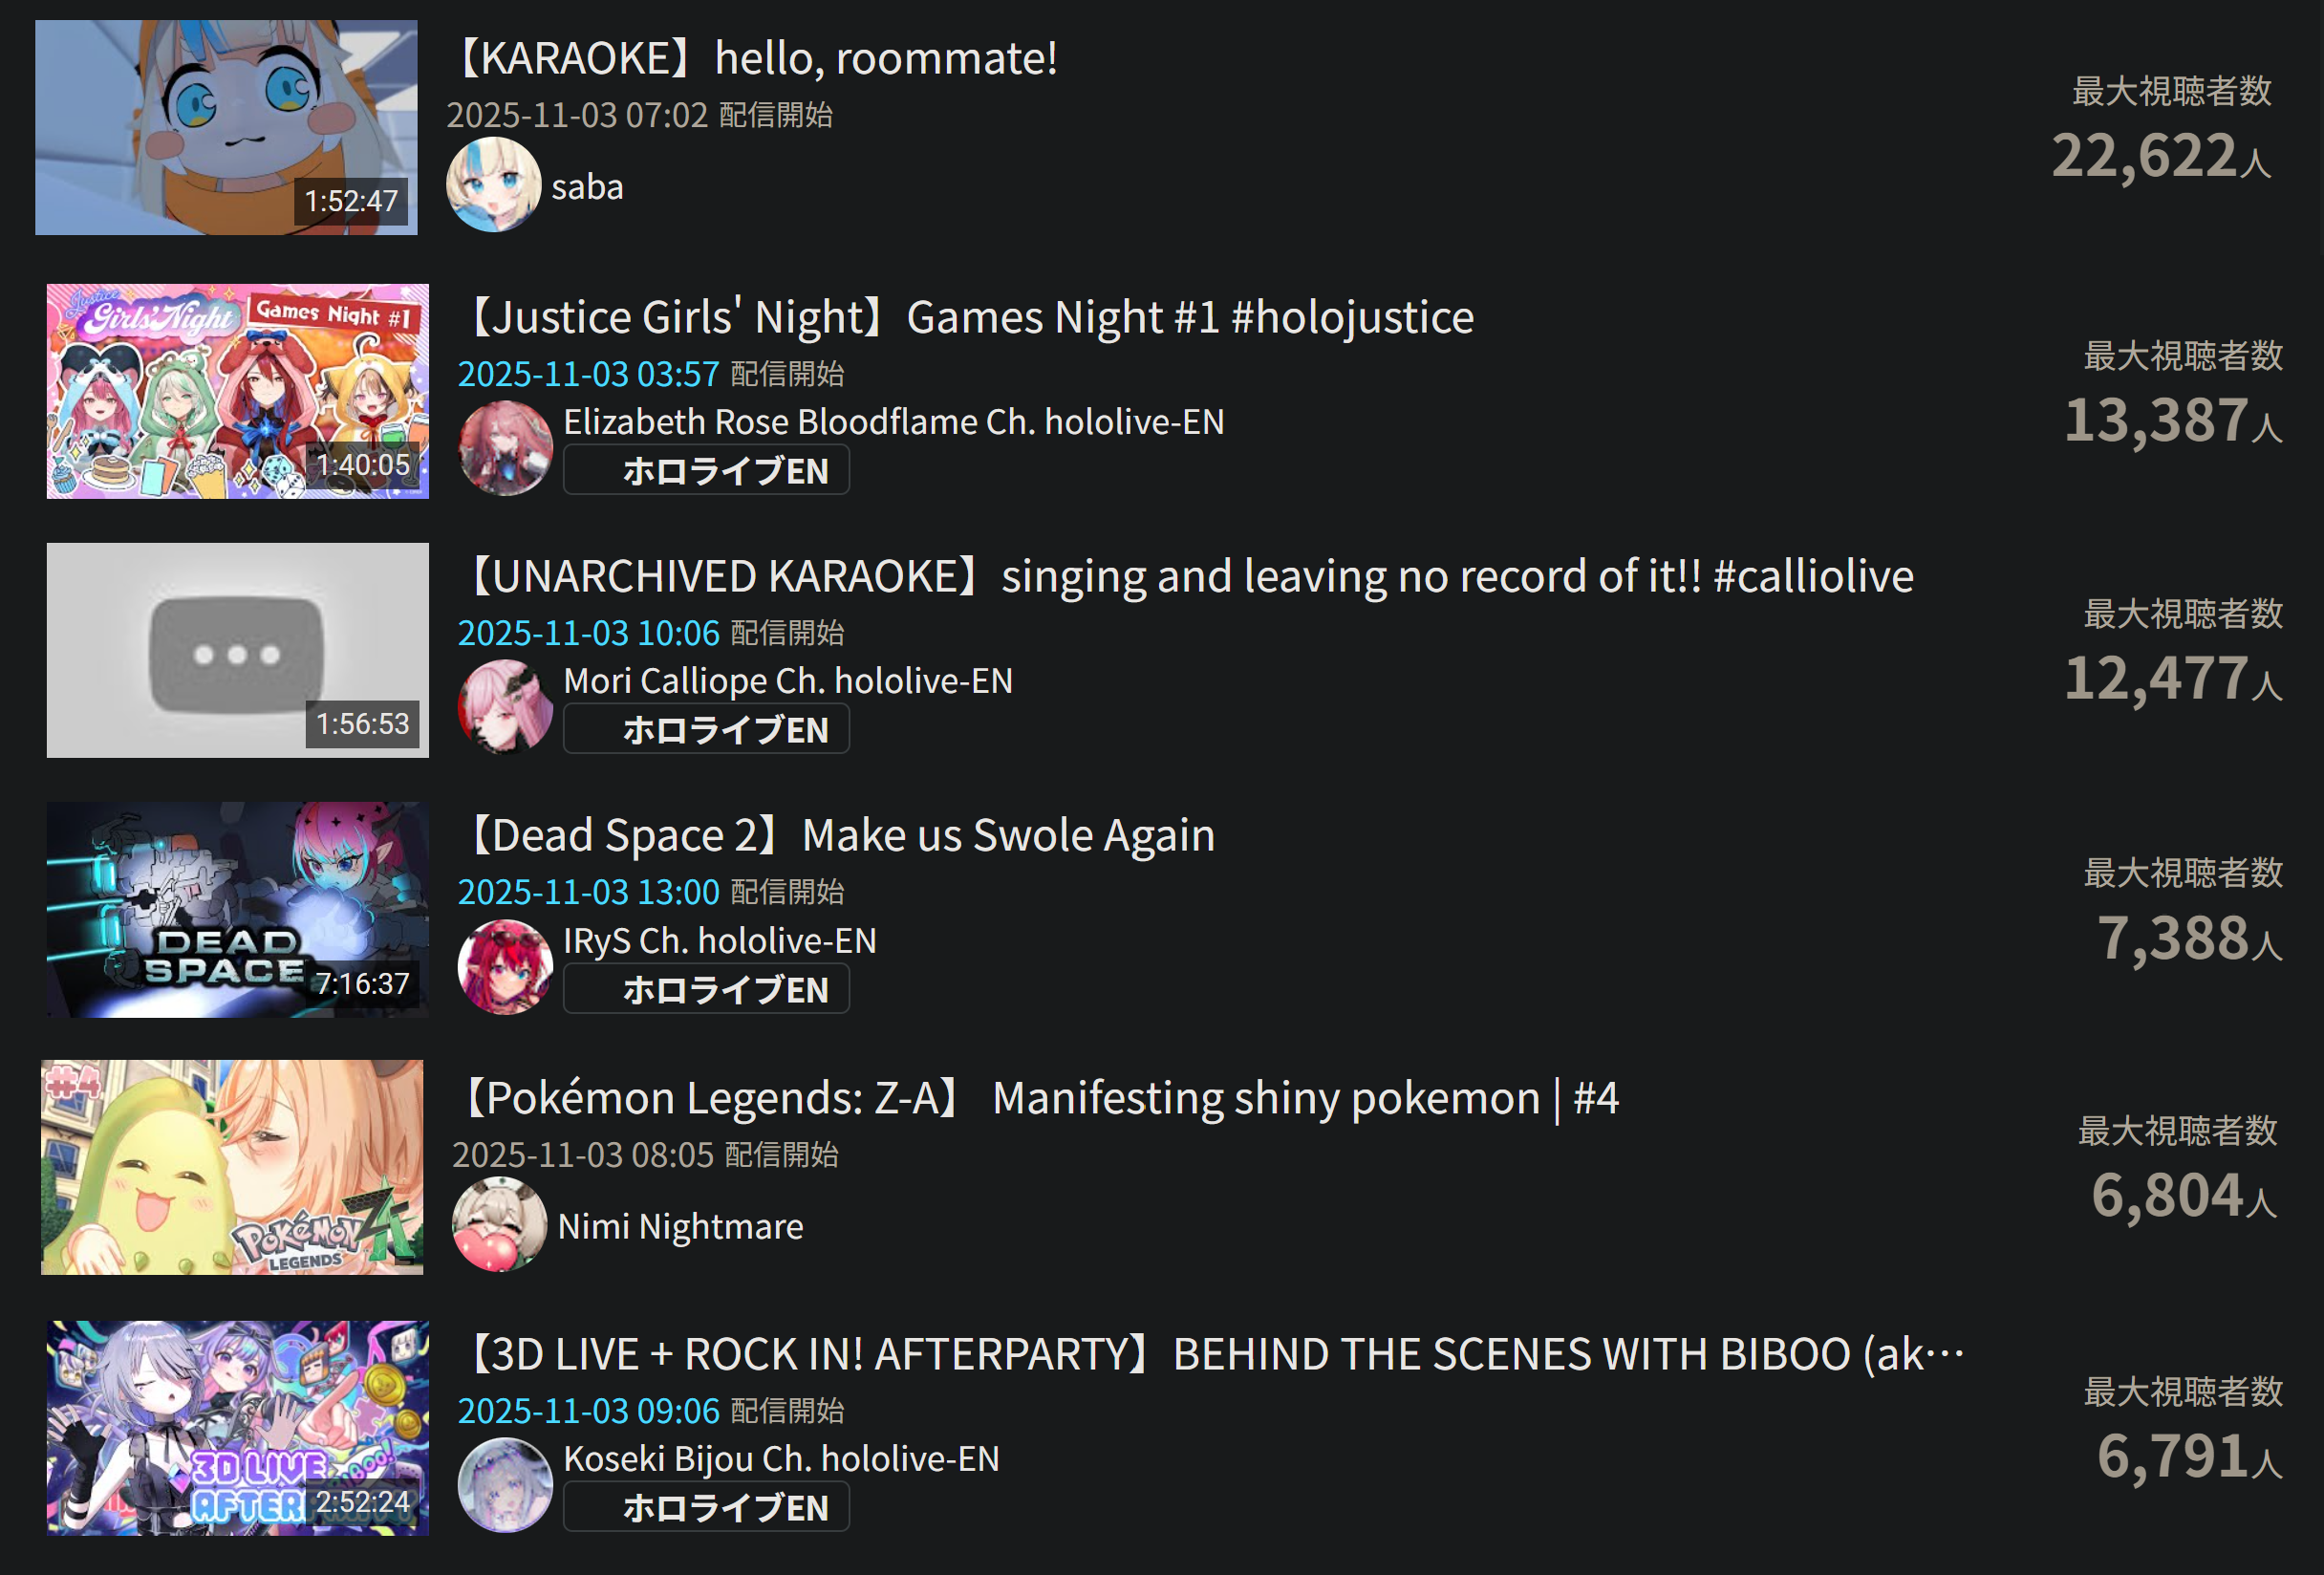Open Justice Girls' Night Games Night title
The width and height of the screenshot is (2324, 1575).
(967, 318)
